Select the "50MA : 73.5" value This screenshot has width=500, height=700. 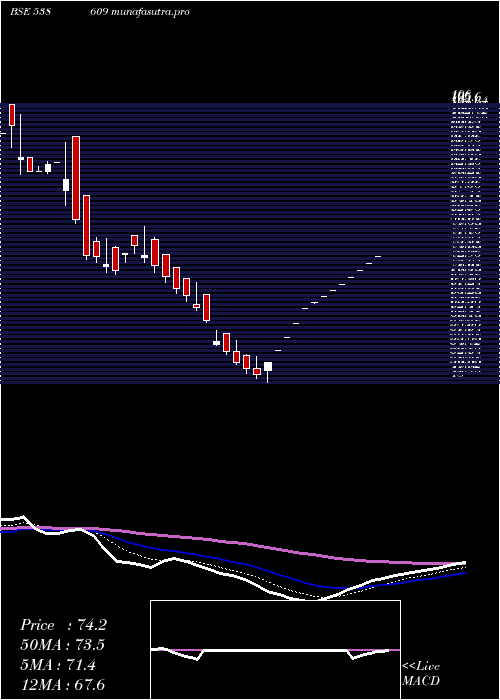[x=63, y=645]
